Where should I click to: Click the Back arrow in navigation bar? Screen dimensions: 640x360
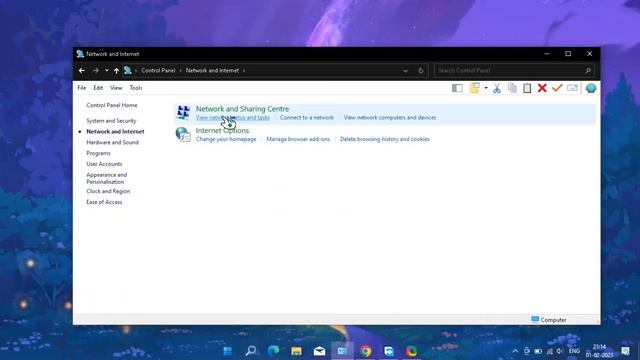[x=82, y=71]
